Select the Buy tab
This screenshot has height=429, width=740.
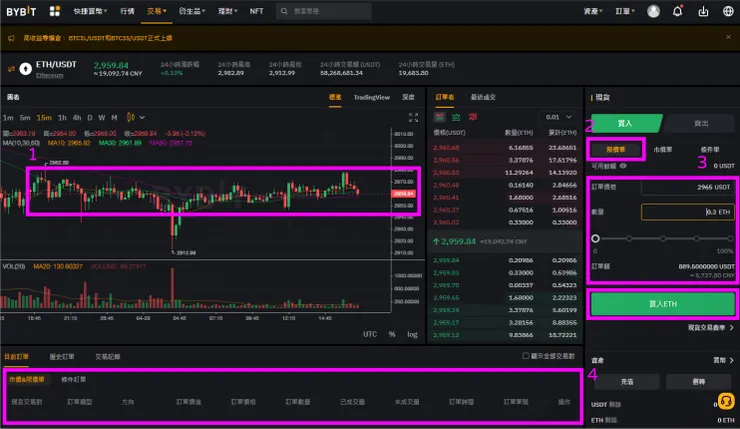pyautogui.click(x=626, y=123)
